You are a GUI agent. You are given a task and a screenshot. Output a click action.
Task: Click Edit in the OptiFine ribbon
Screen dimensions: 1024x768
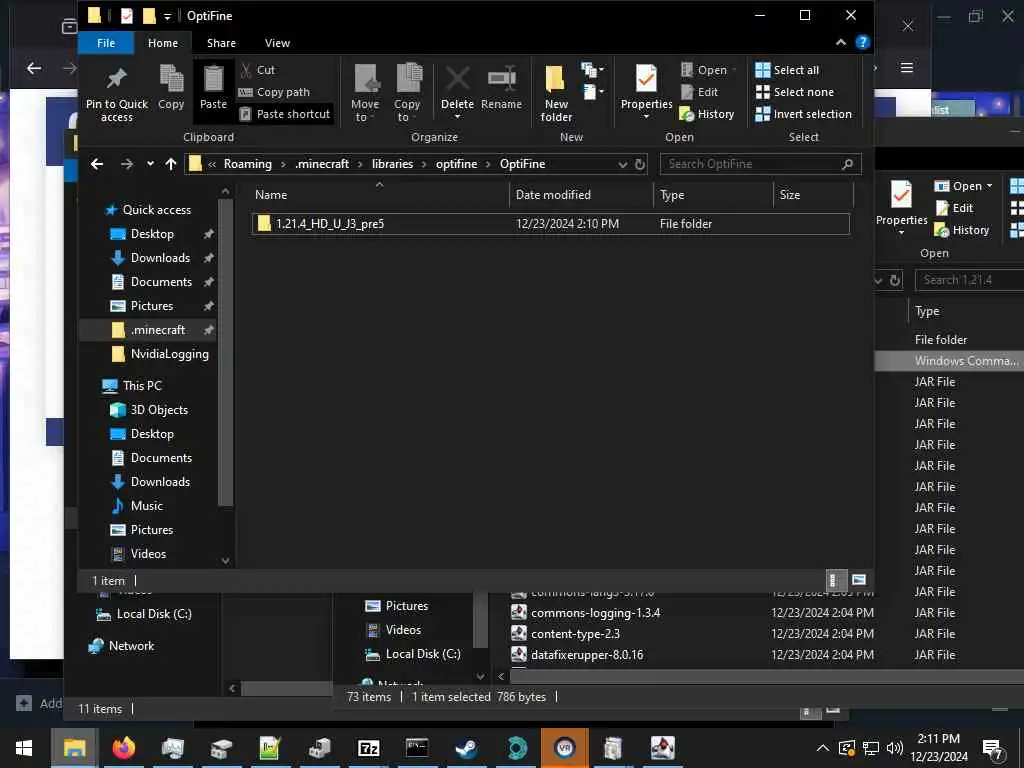pos(699,92)
